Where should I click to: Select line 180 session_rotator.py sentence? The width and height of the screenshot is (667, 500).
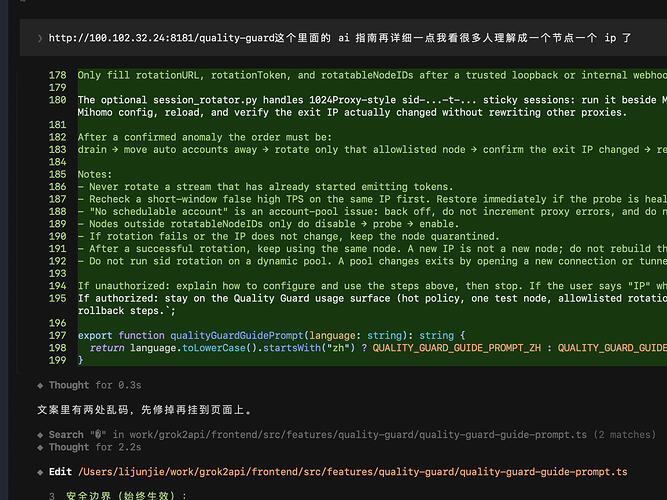click(372, 100)
